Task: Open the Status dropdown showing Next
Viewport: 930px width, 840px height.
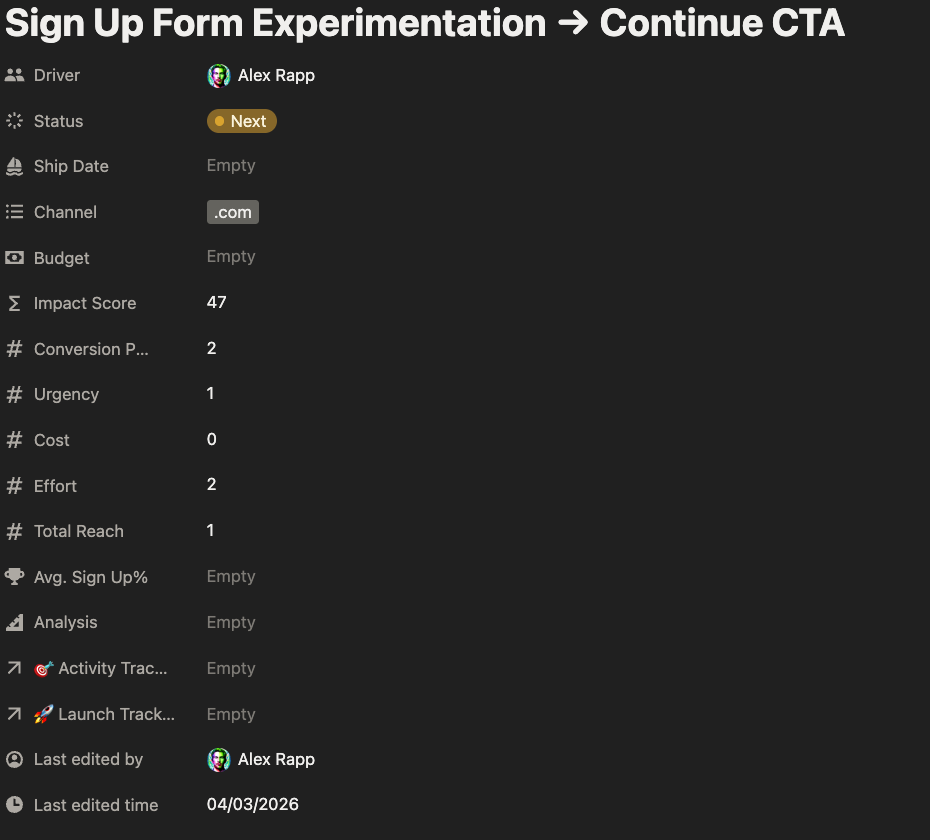Action: (241, 121)
